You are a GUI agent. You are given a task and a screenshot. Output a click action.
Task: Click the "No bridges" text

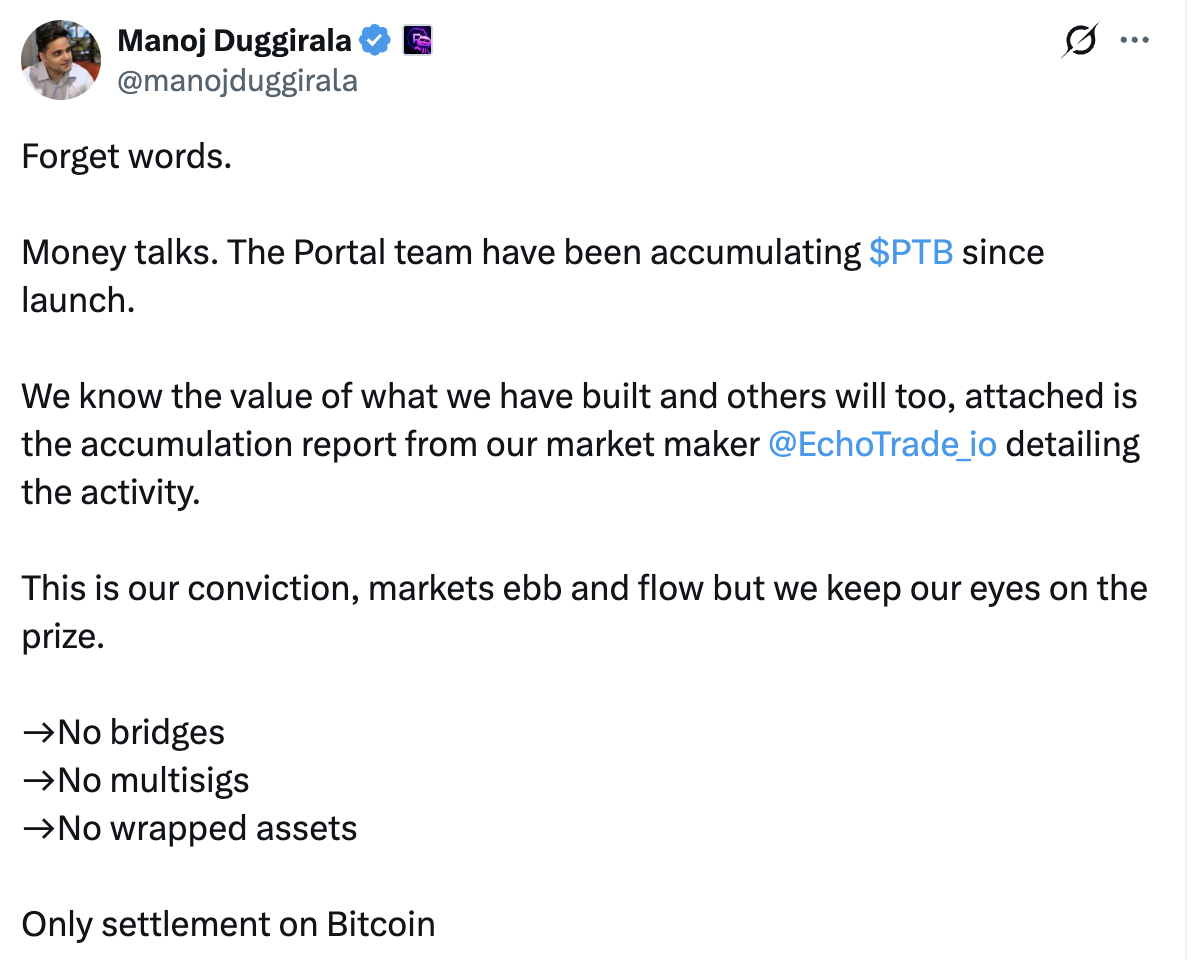141,733
